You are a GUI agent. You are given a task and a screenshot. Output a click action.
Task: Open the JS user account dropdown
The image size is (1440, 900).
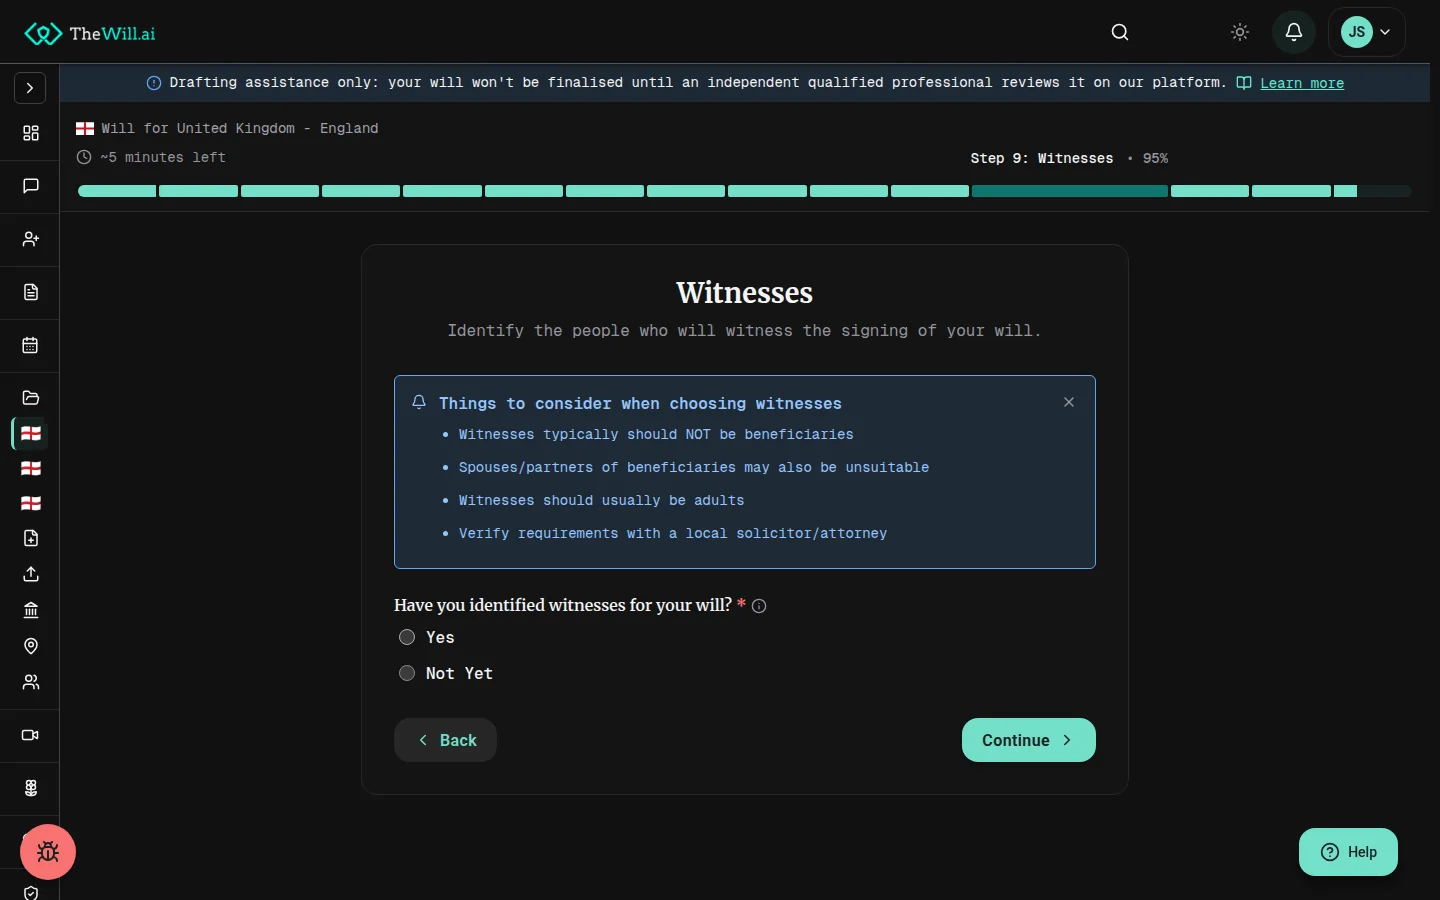[1367, 32]
